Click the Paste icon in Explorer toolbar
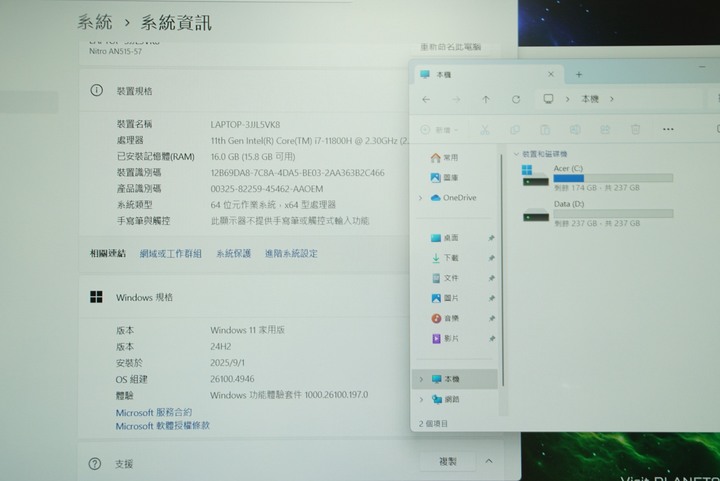The image size is (720, 481). point(545,130)
